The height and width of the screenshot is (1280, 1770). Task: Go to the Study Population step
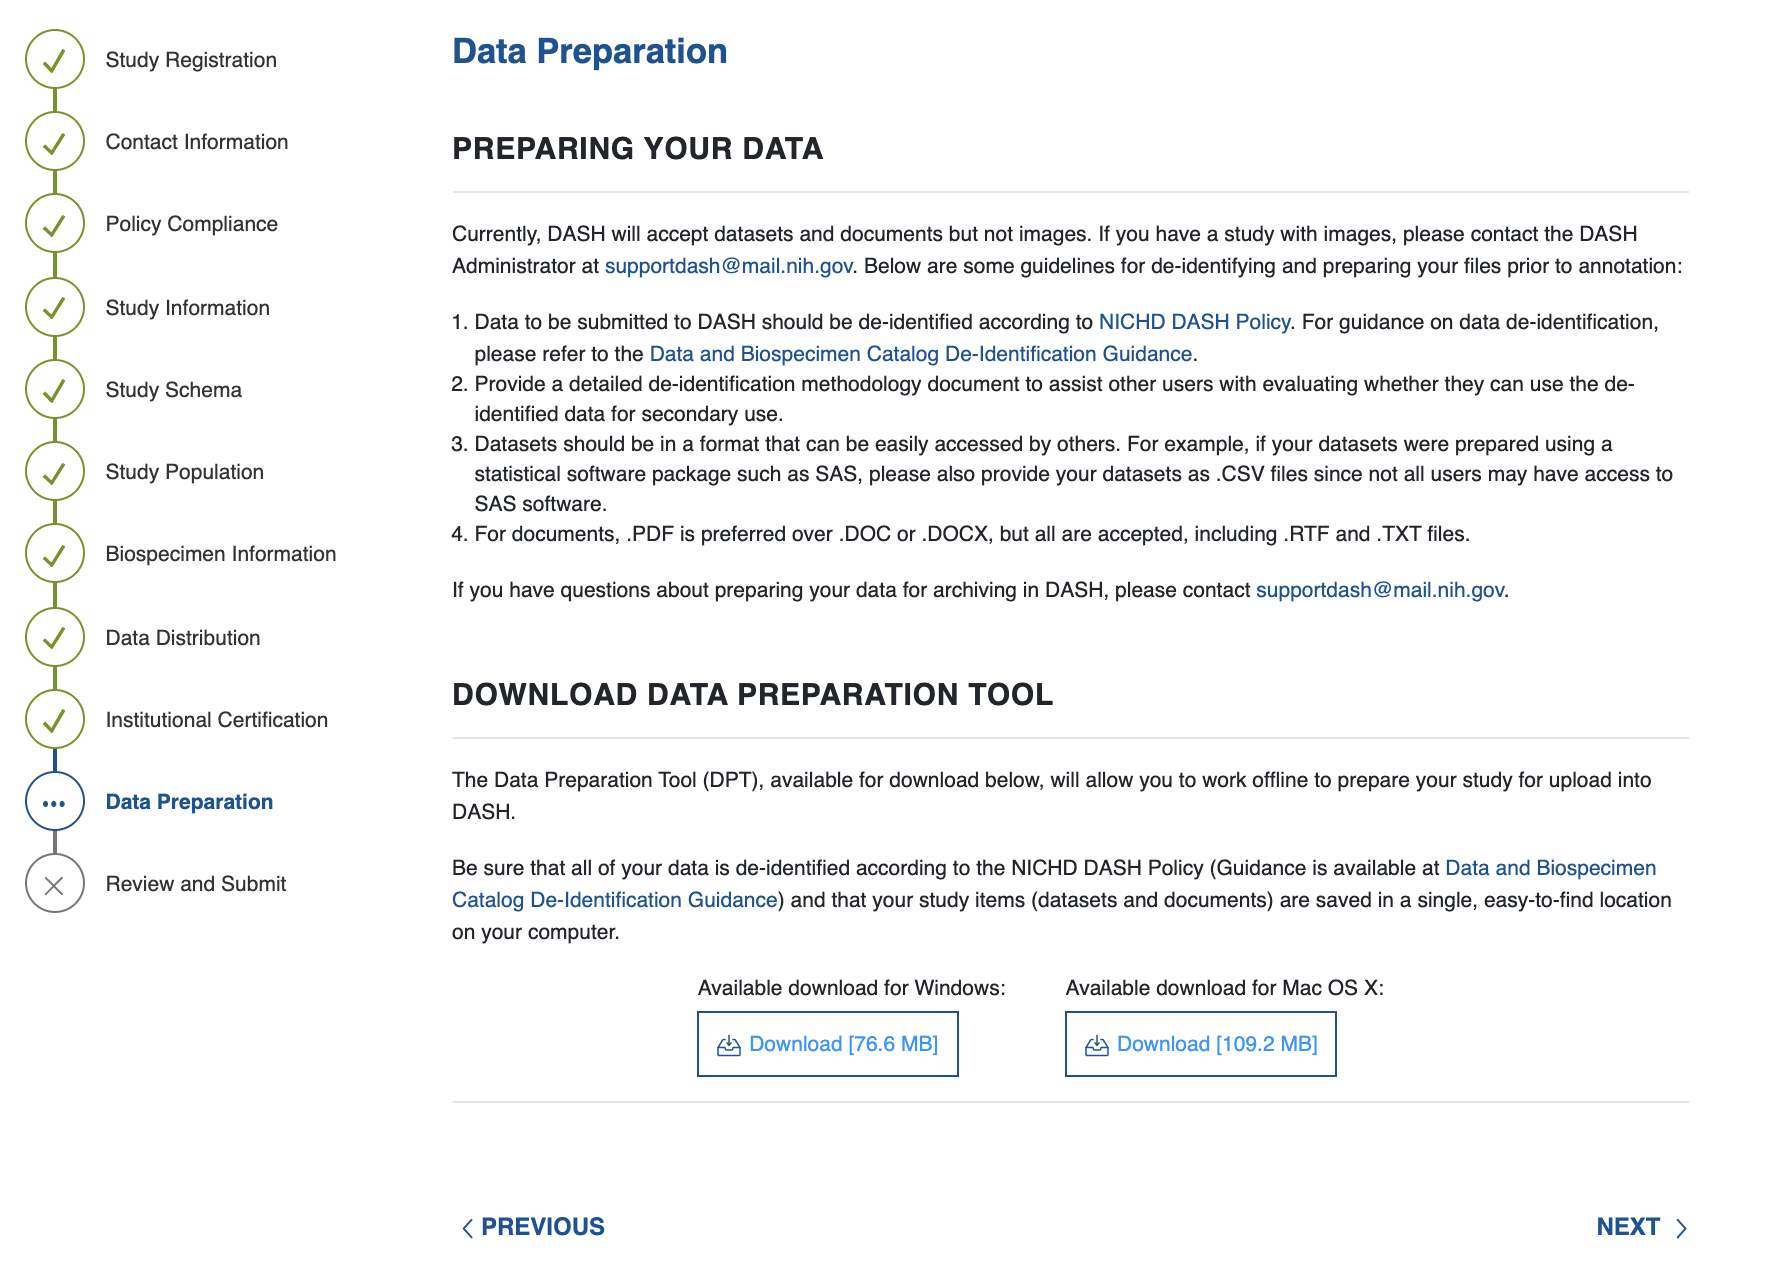click(184, 472)
